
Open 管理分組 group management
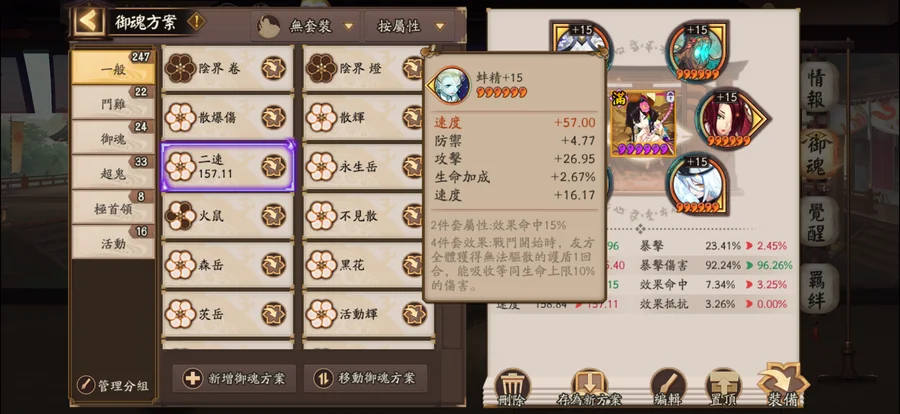click(x=113, y=385)
